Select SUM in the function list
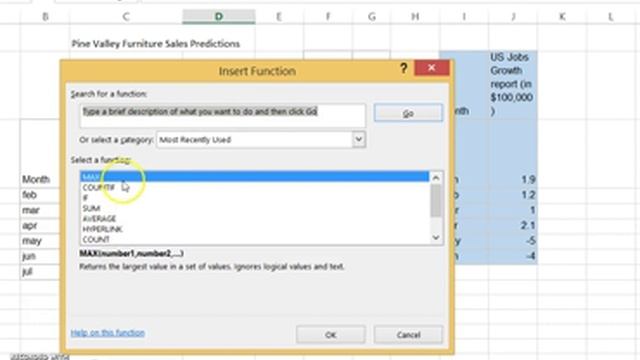 click(x=254, y=208)
